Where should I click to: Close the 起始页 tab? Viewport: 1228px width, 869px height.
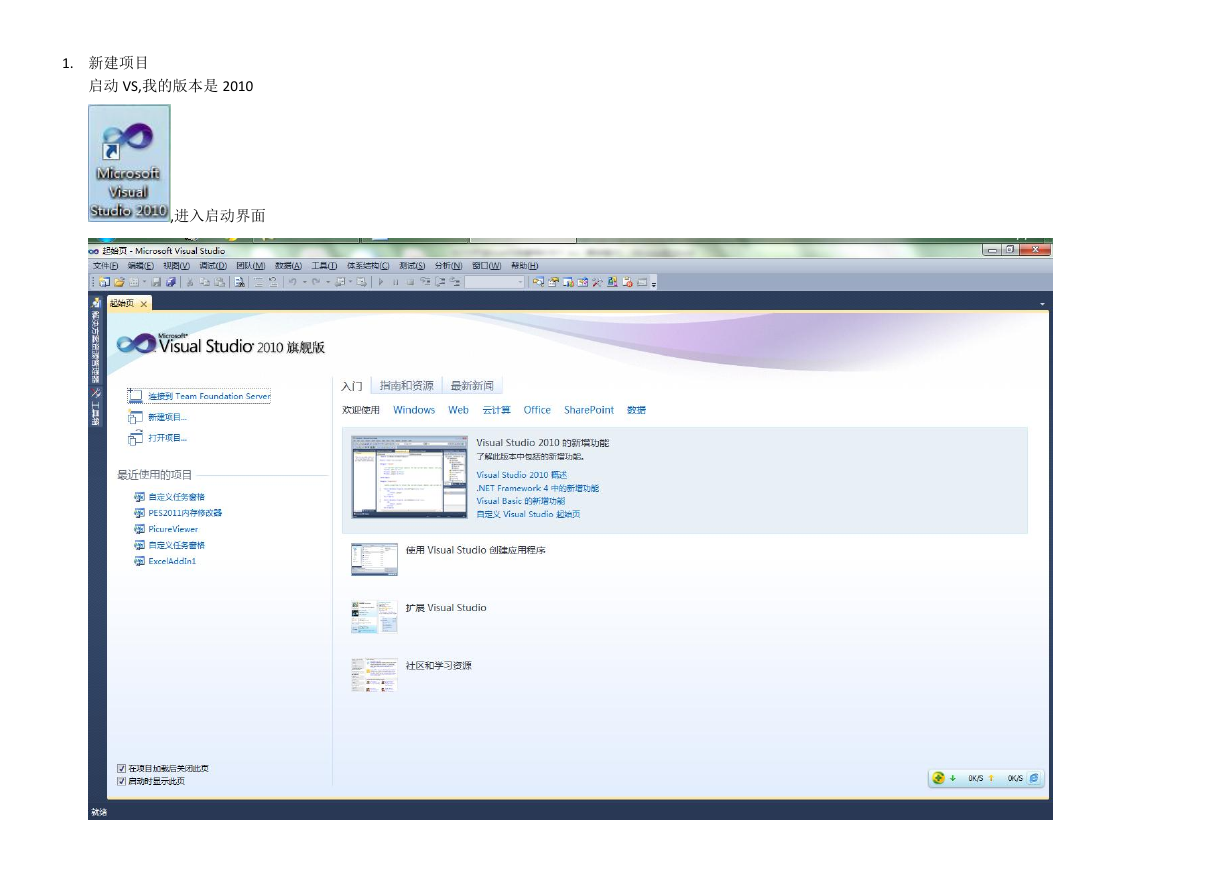(144, 304)
